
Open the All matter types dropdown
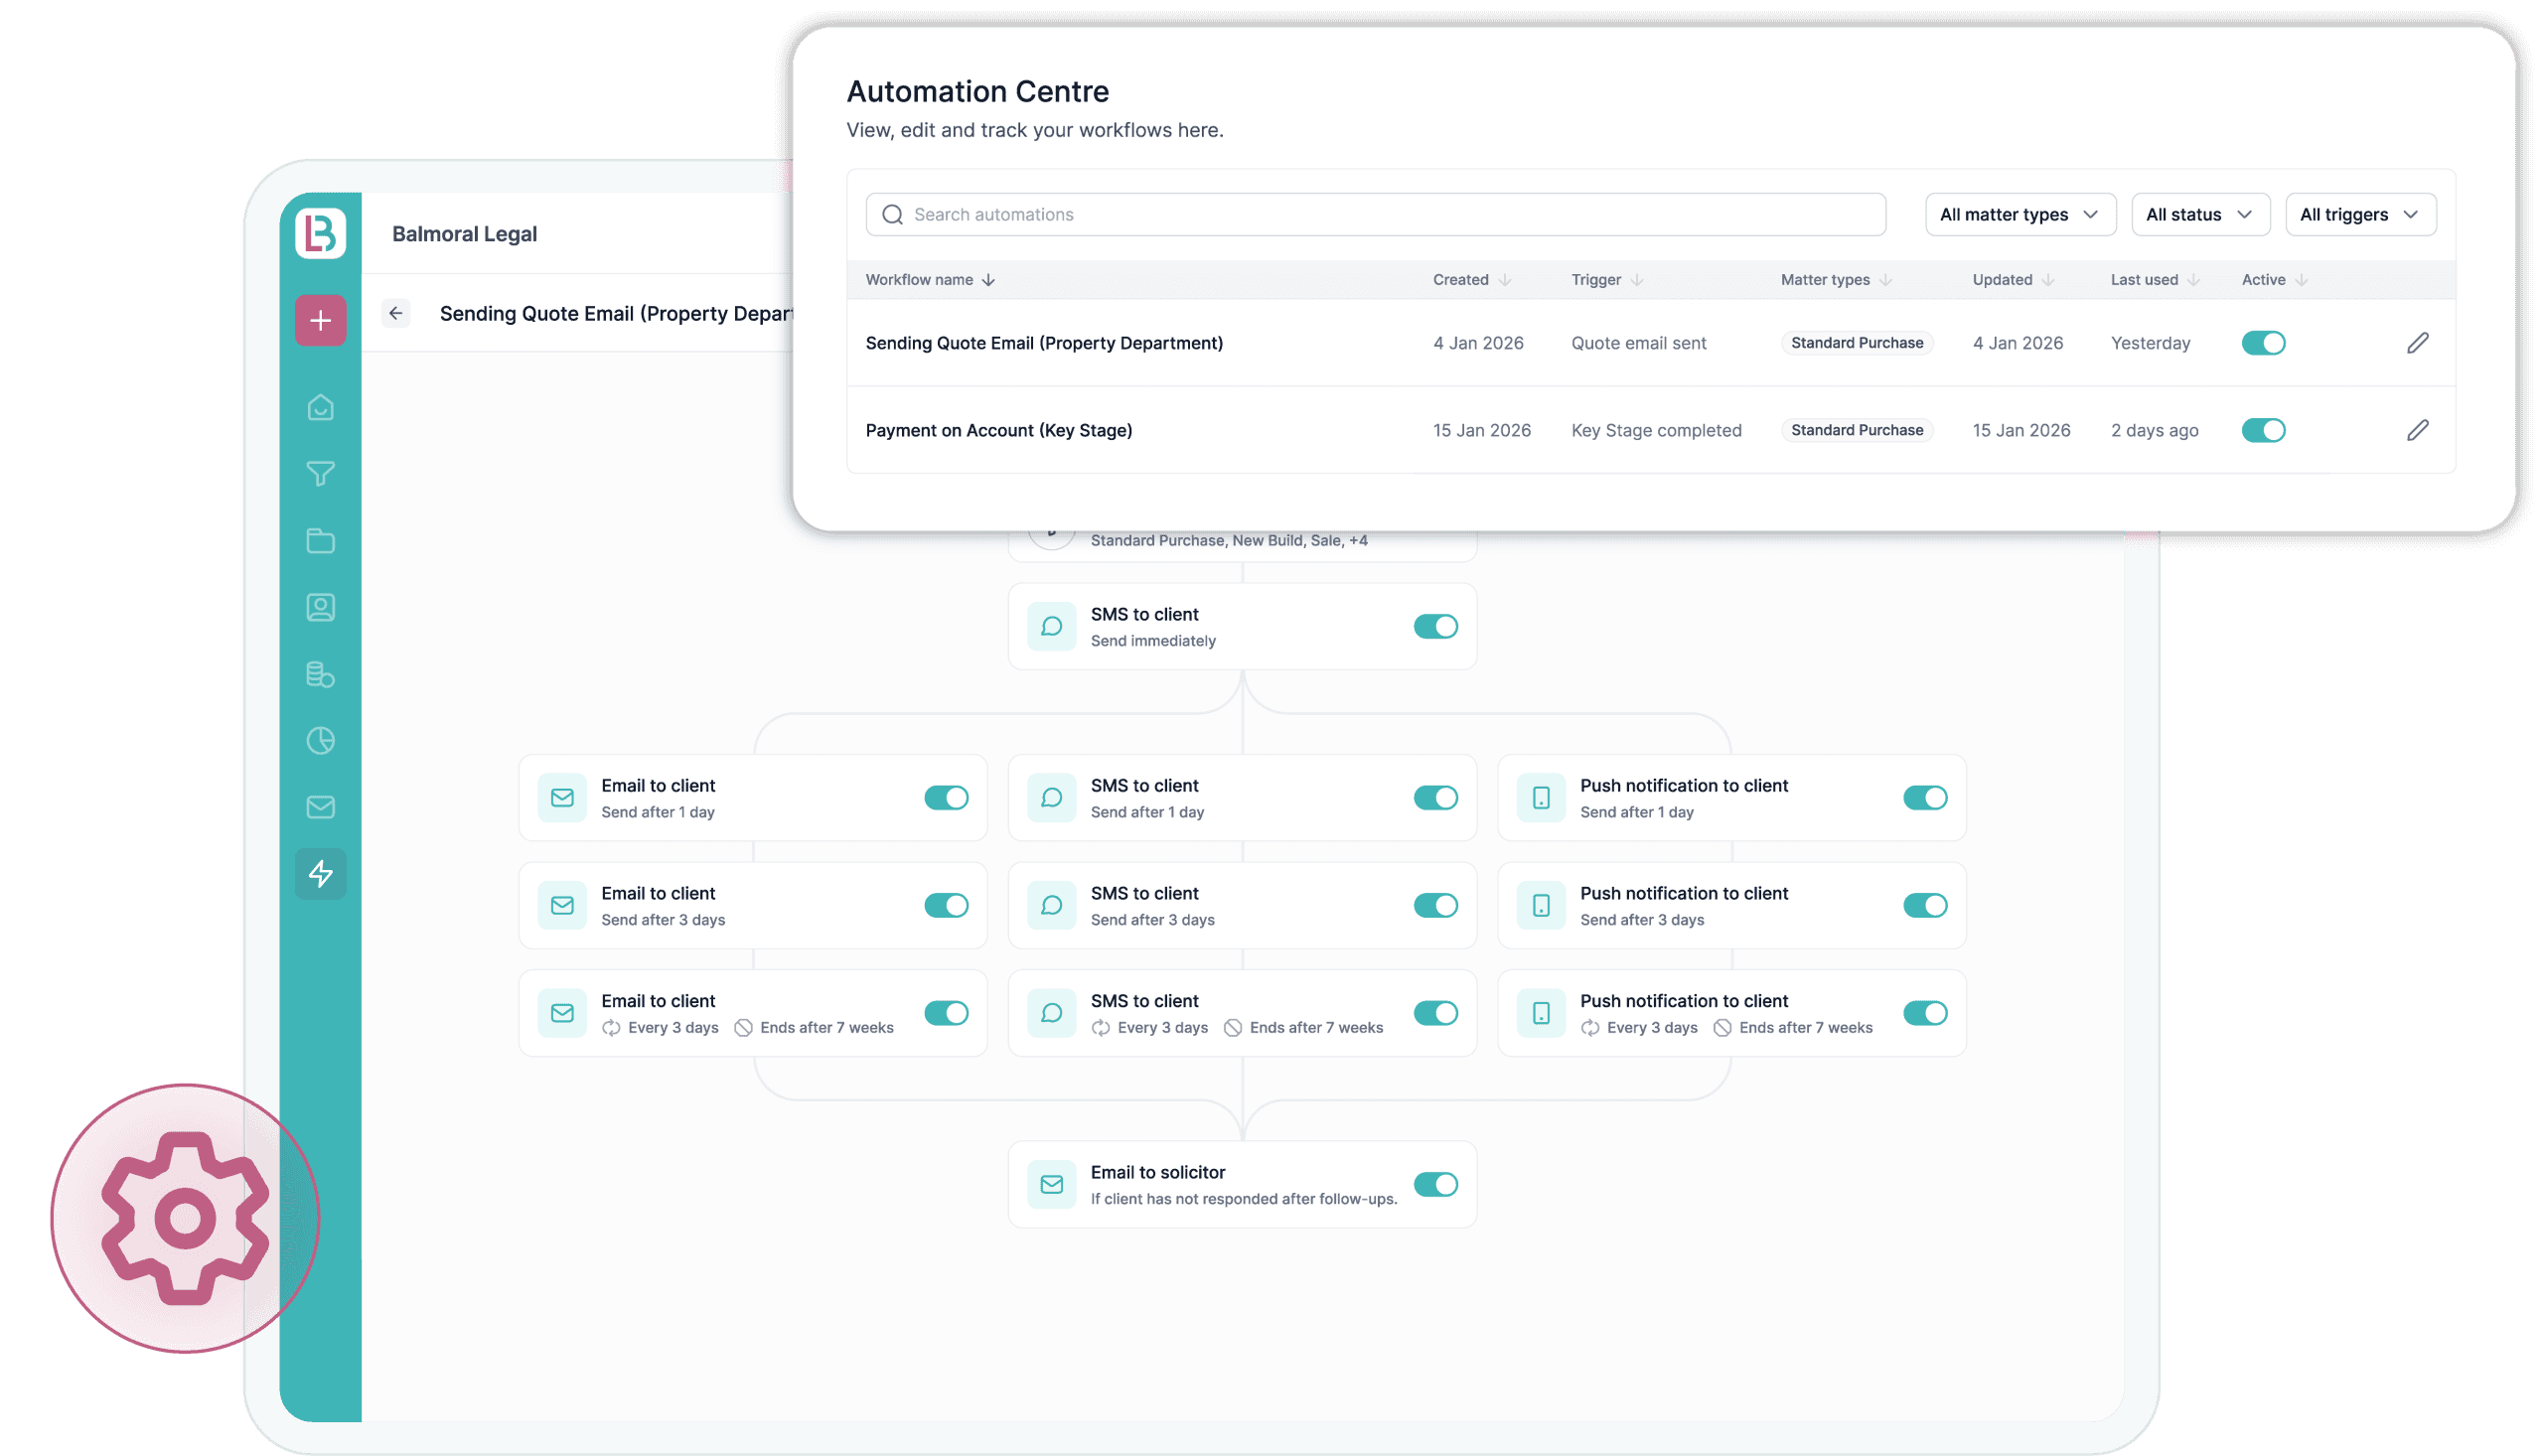2020,214
